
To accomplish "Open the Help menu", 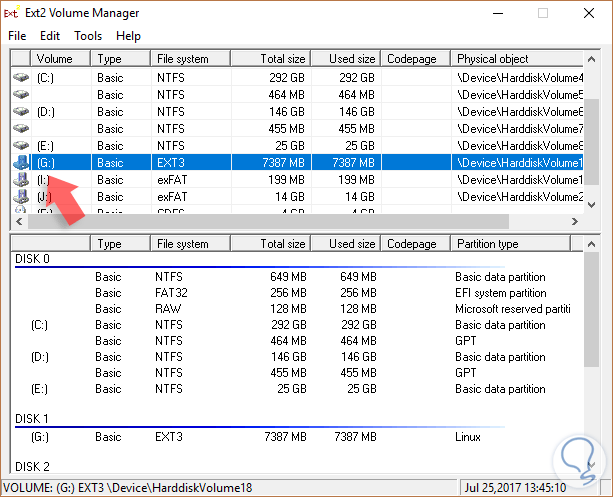I will click(x=128, y=36).
